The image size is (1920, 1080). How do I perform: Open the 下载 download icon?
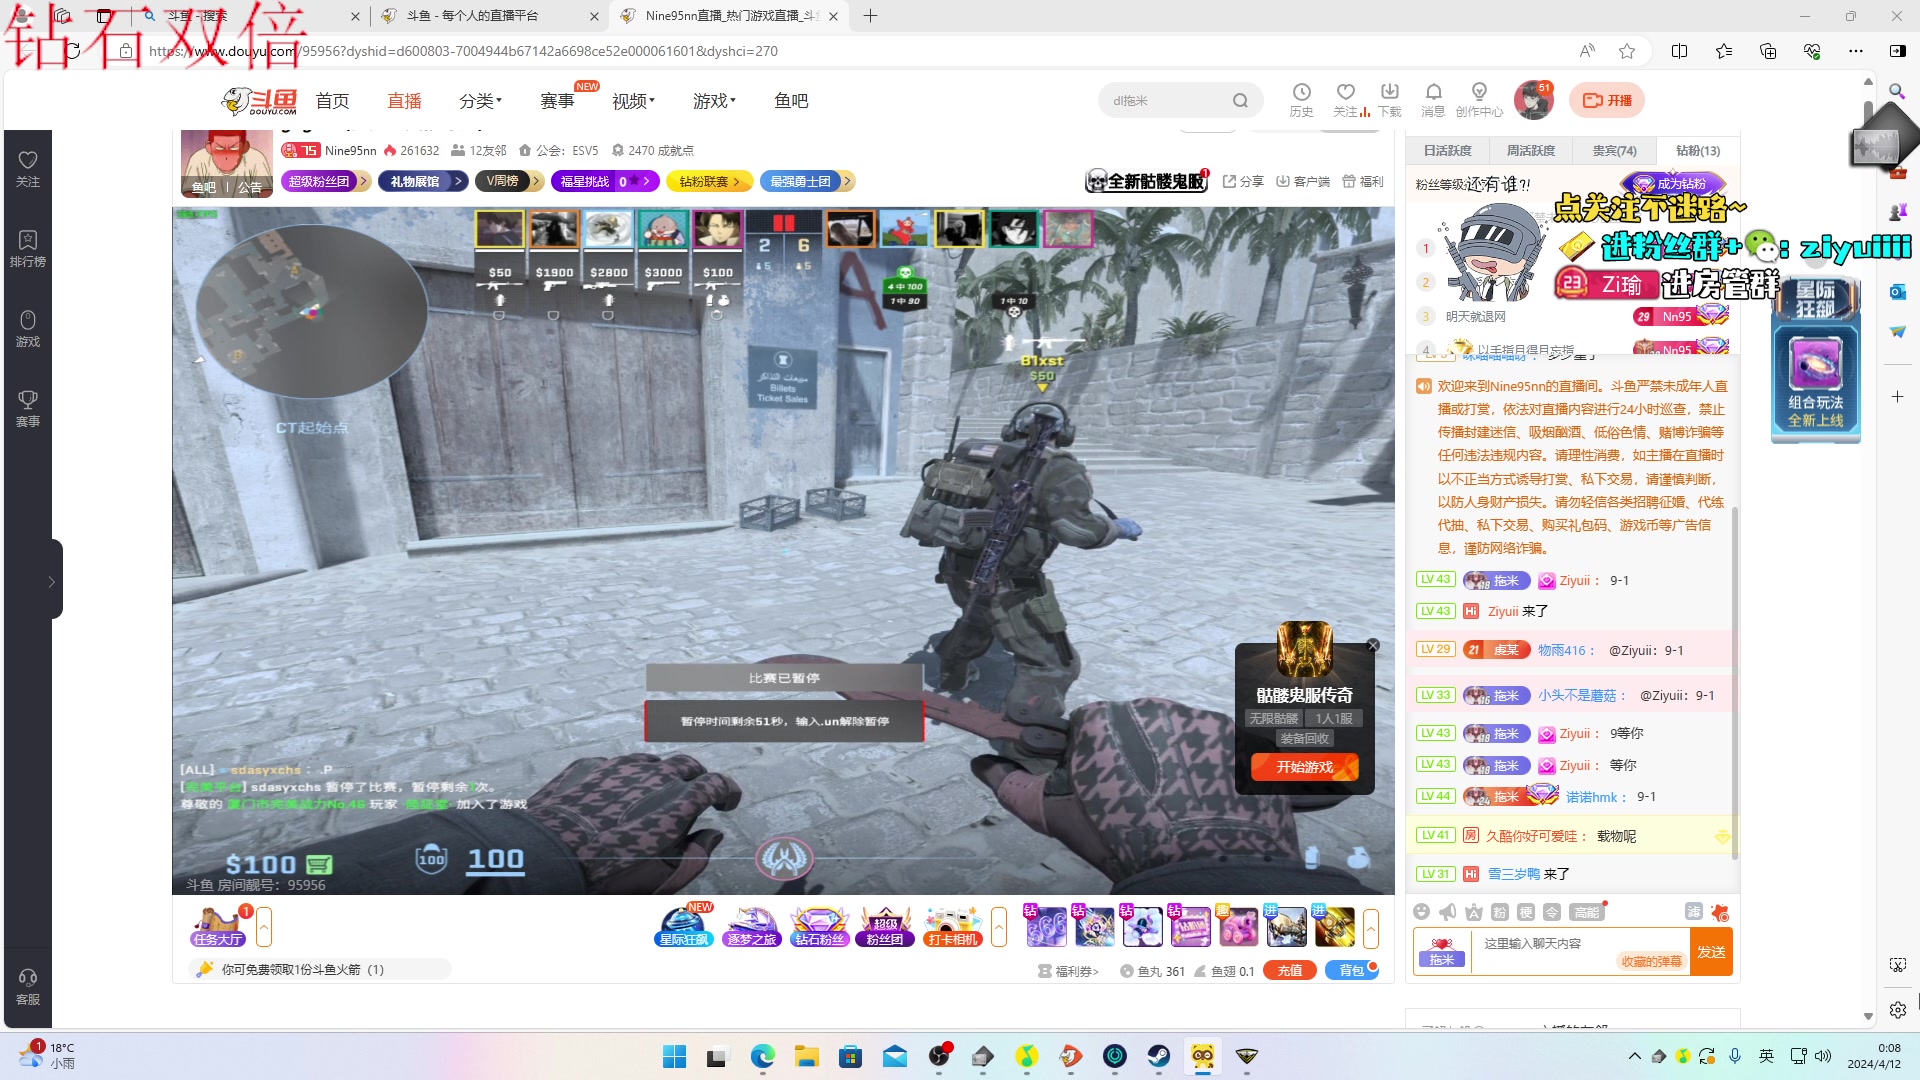tap(1390, 100)
